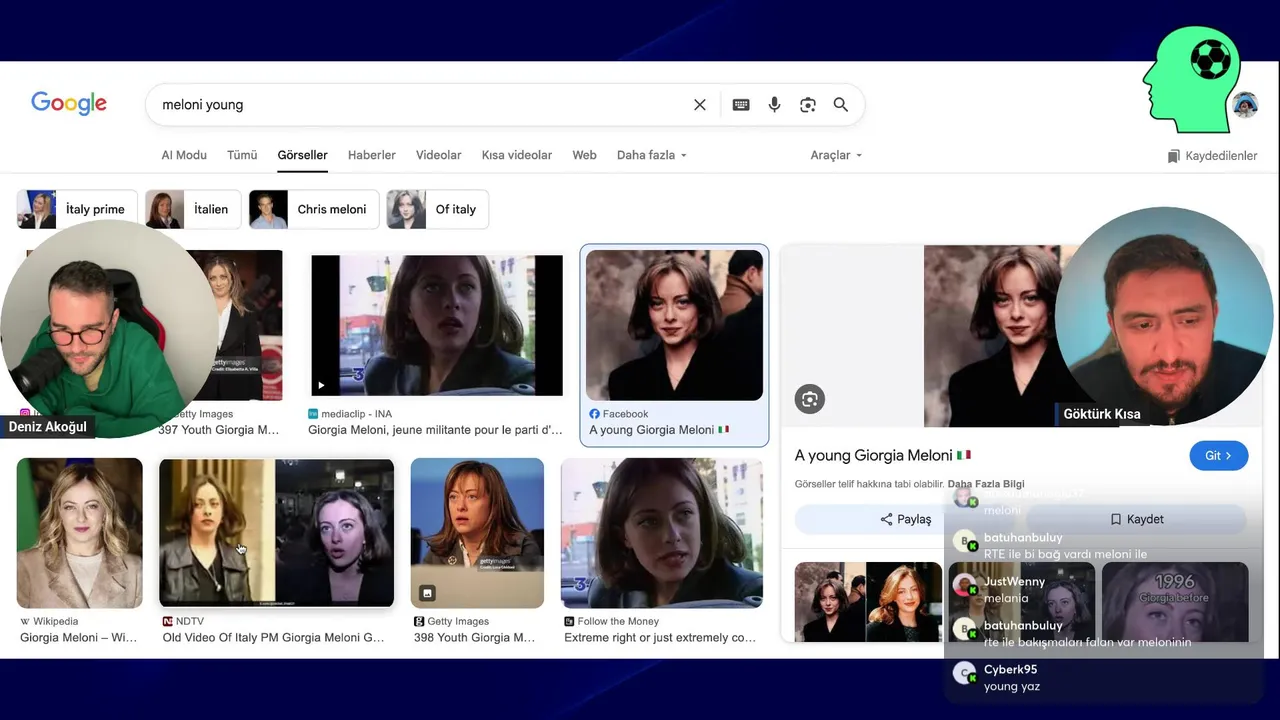Open Facebook A young Giorgia Meloni thumbnail
The width and height of the screenshot is (1280, 720).
pyautogui.click(x=674, y=325)
